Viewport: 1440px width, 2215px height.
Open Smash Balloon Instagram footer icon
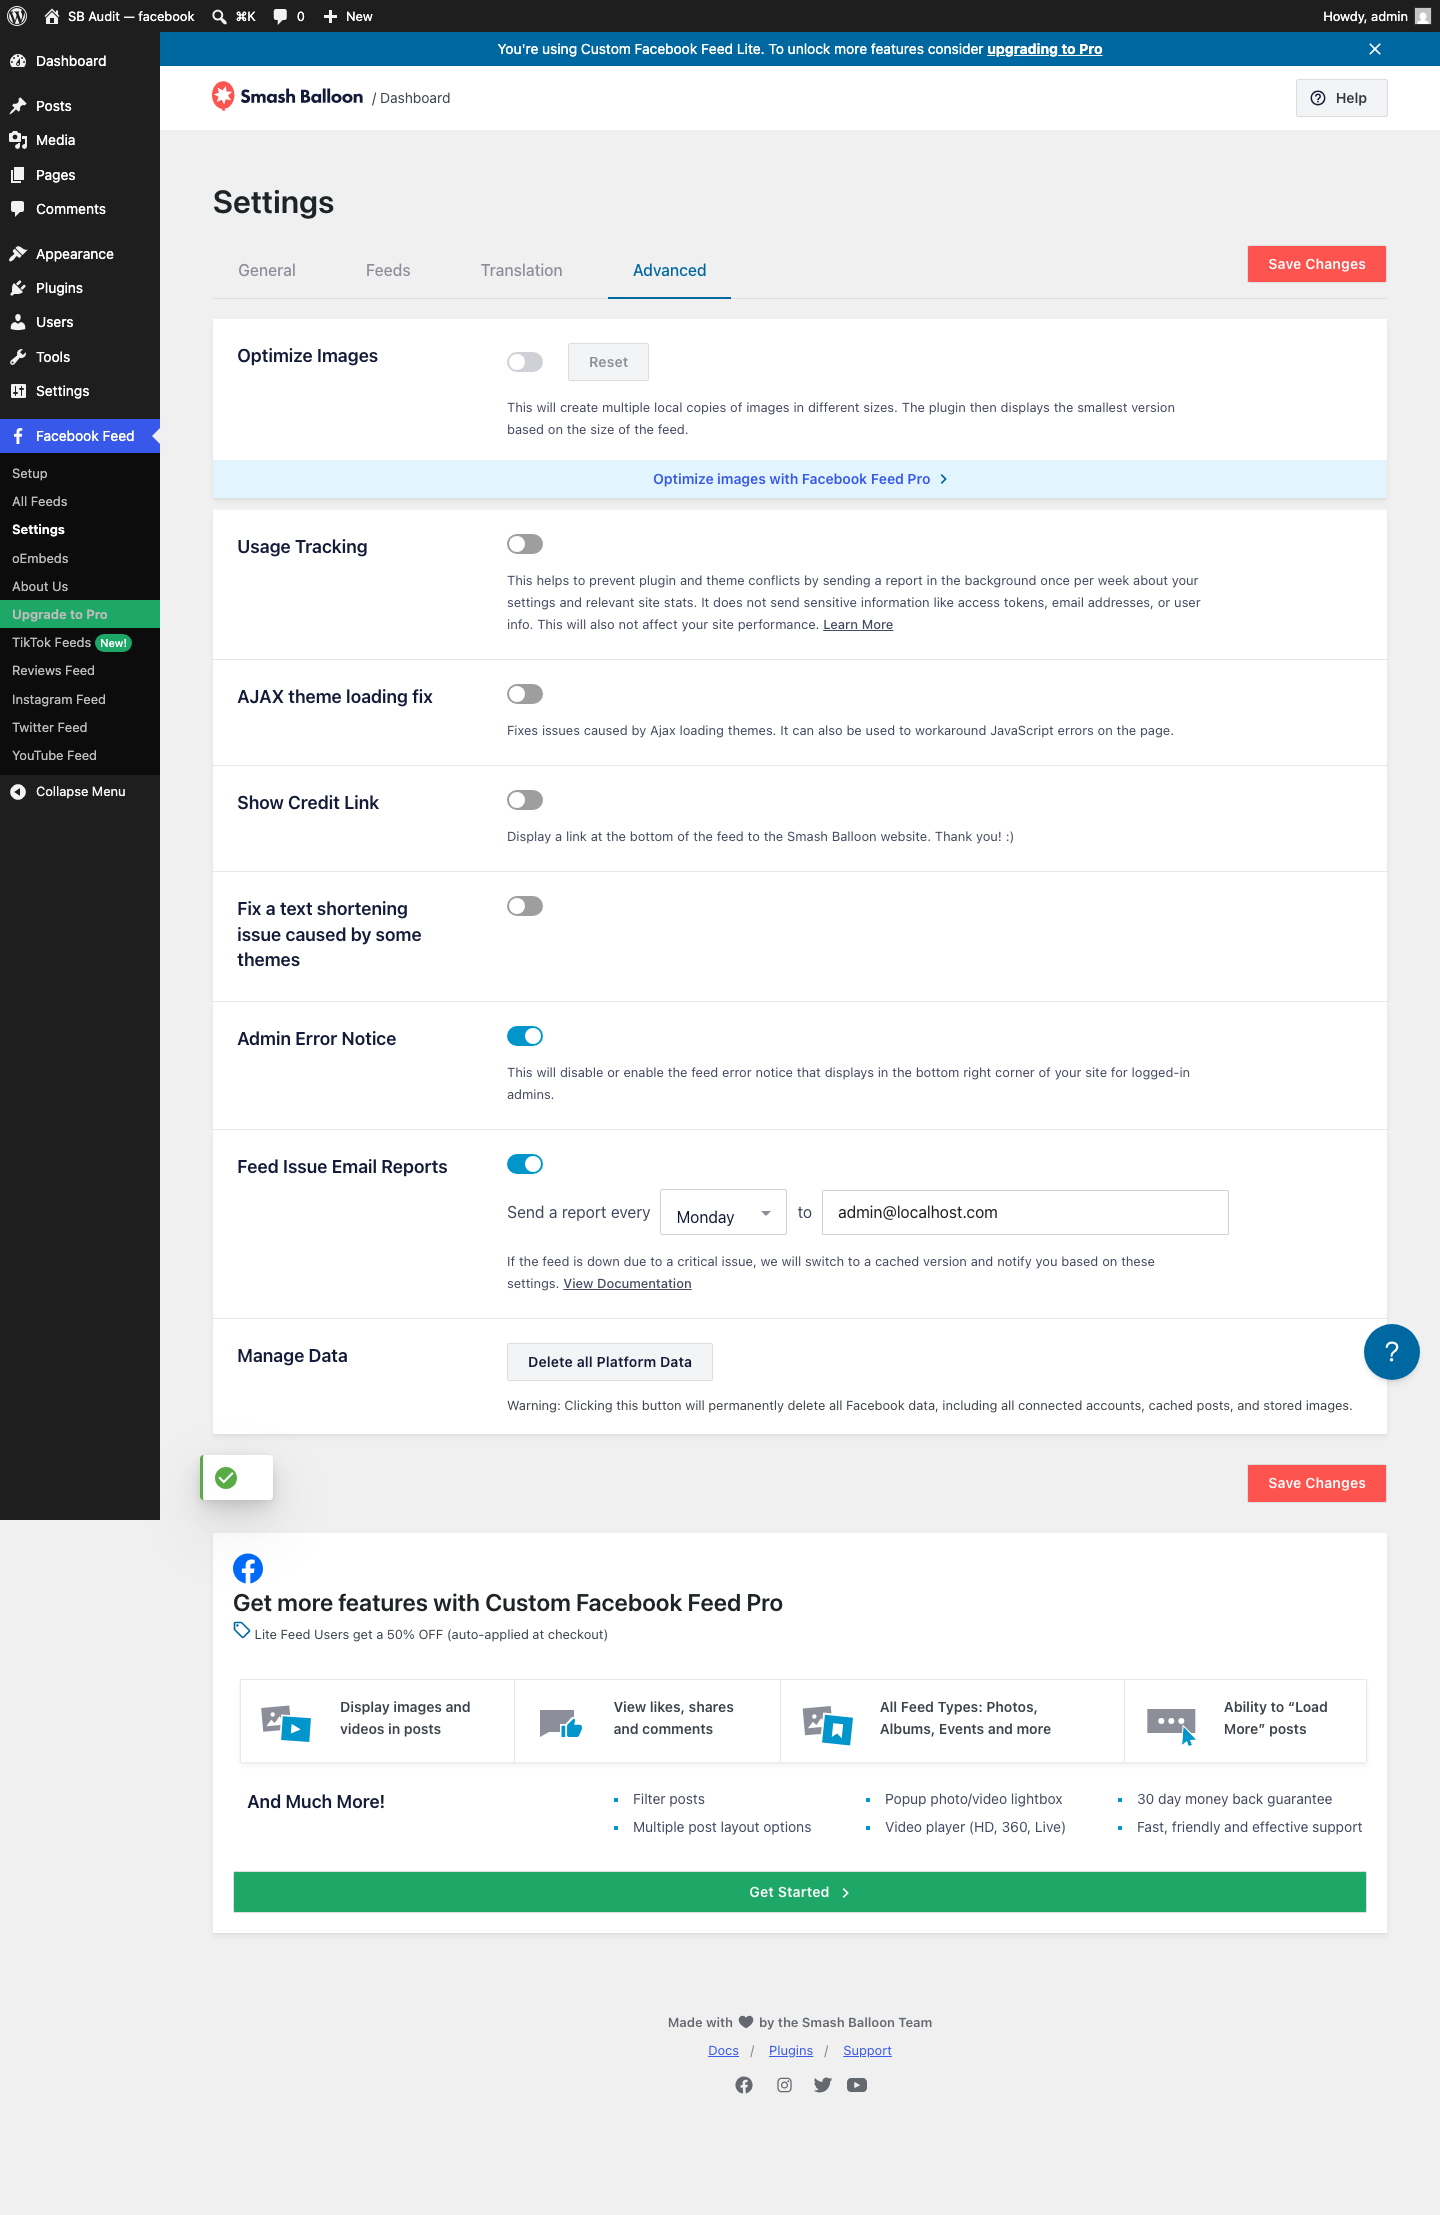[785, 2085]
